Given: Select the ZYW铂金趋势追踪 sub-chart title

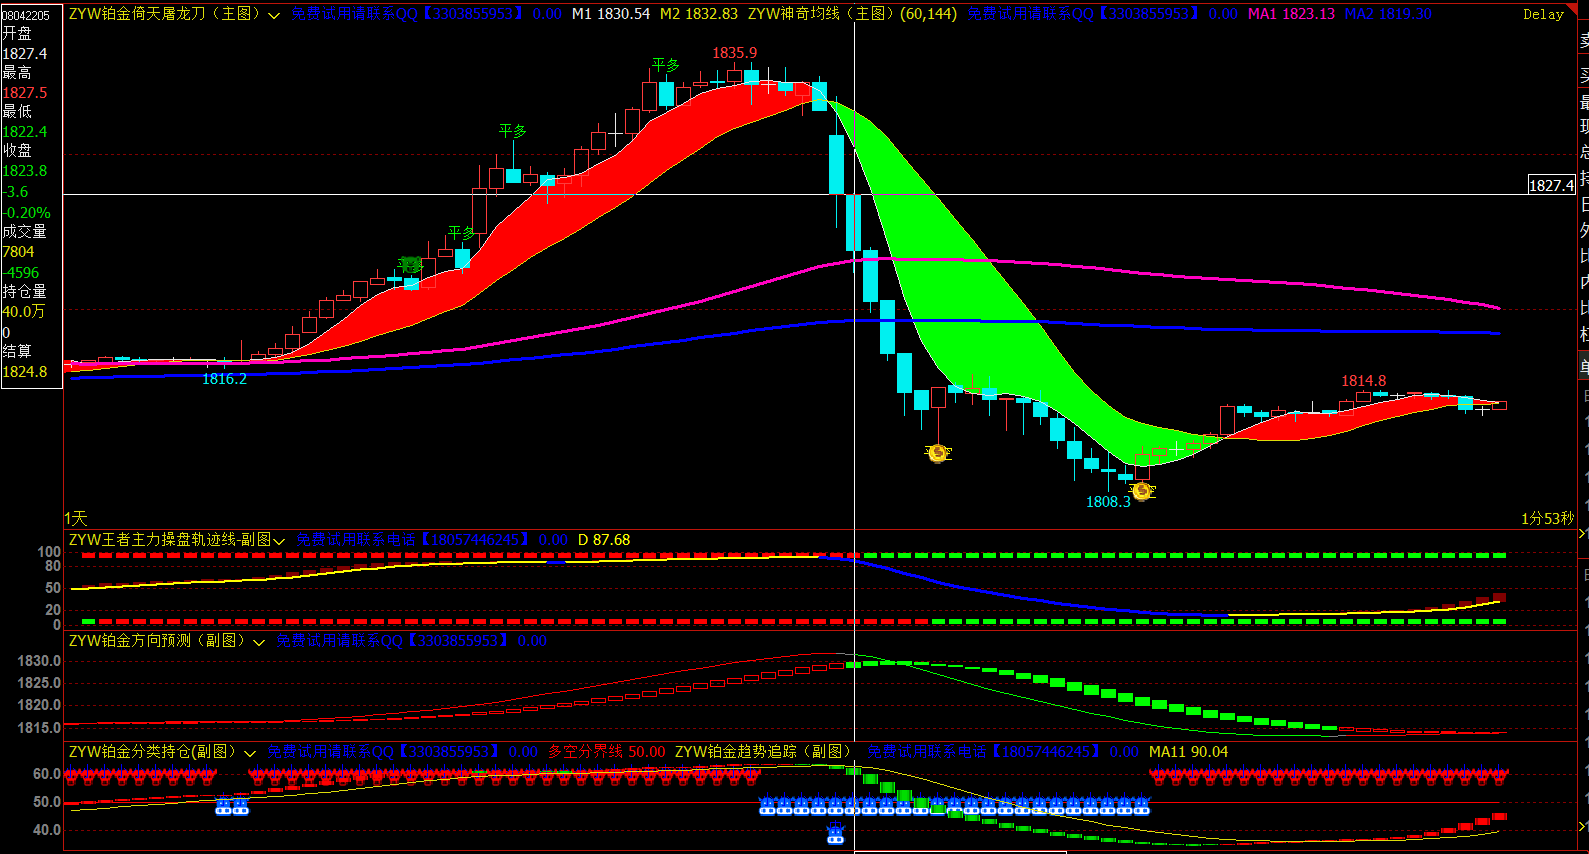Looking at the screenshot, I should 763,752.
